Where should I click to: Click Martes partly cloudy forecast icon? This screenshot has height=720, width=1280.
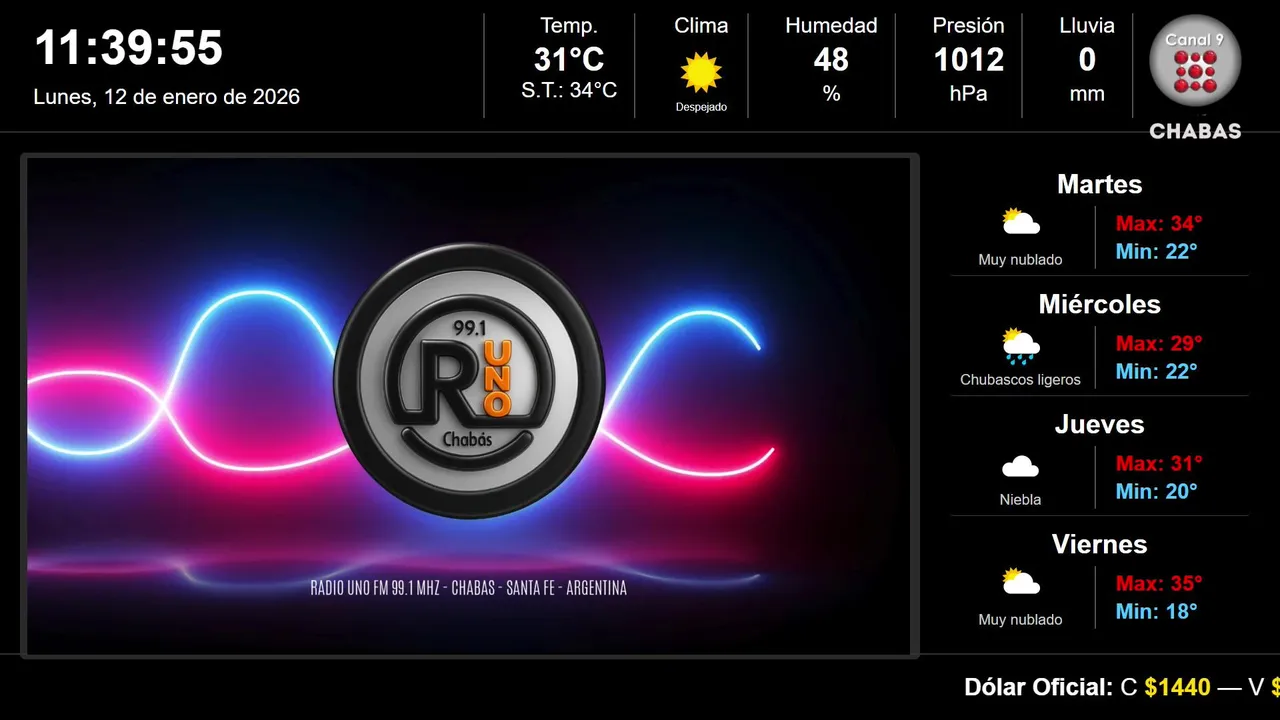pyautogui.click(x=1021, y=222)
